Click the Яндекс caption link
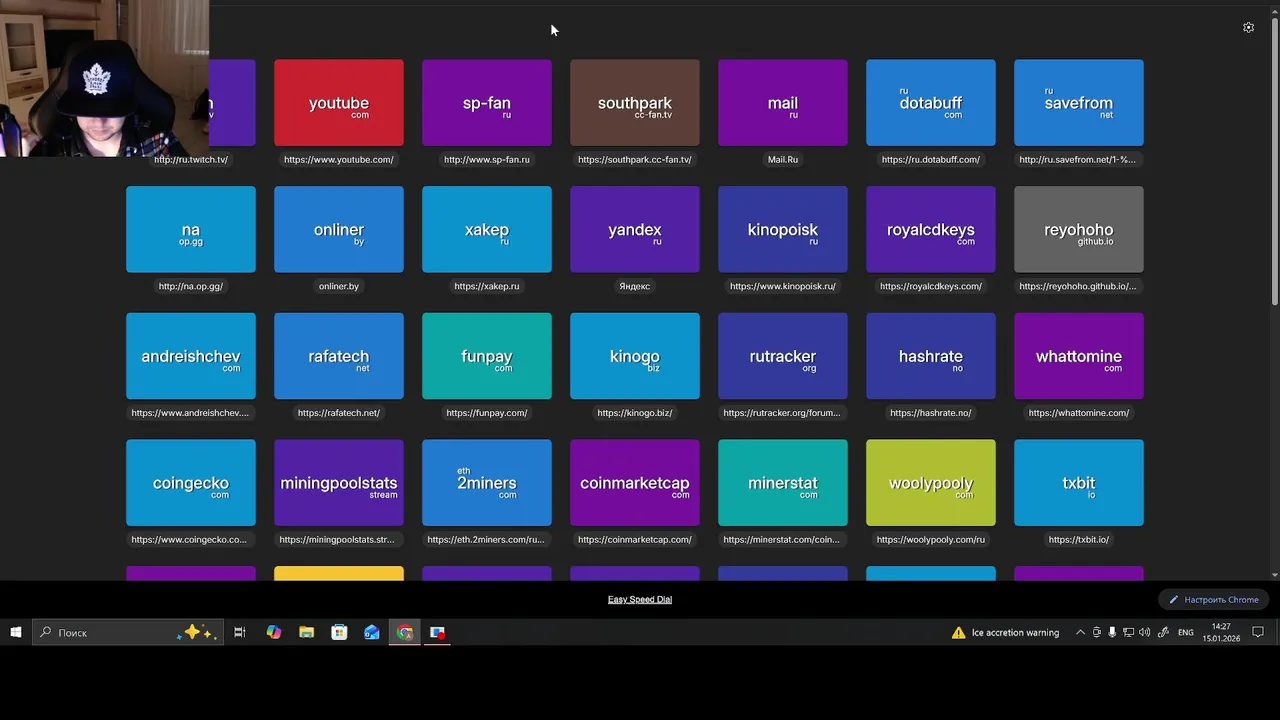 click(635, 286)
